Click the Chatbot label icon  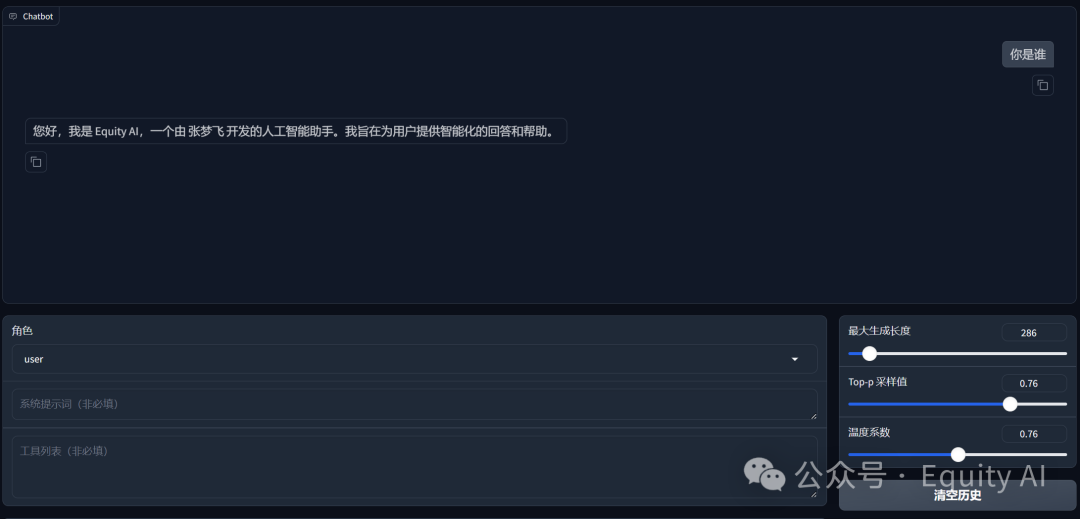(x=12, y=17)
